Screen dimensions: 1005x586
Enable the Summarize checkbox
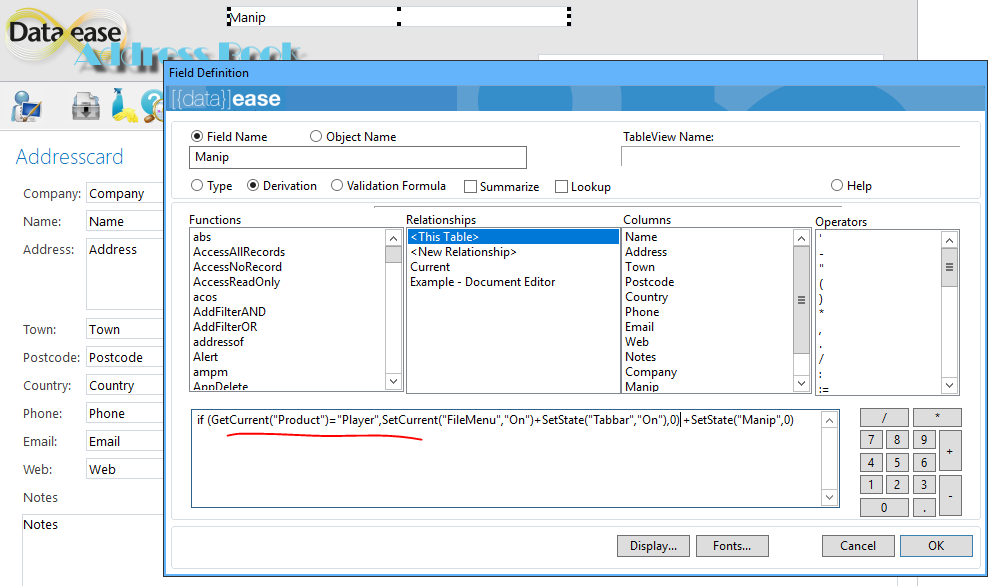pyautogui.click(x=470, y=187)
